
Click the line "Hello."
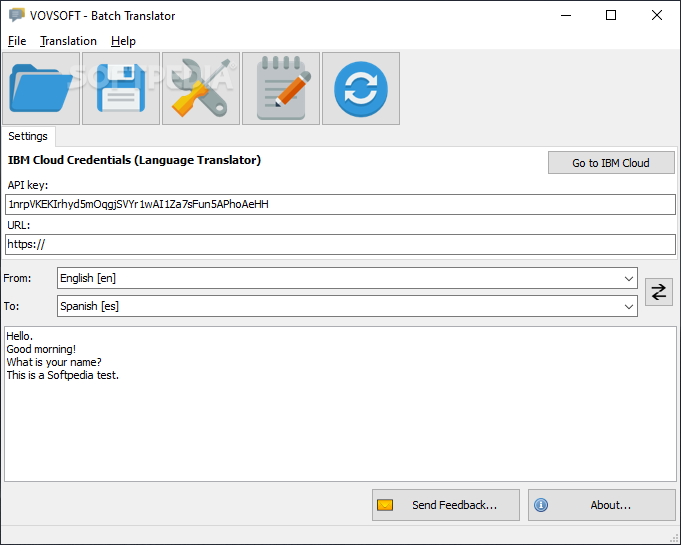click(20, 336)
